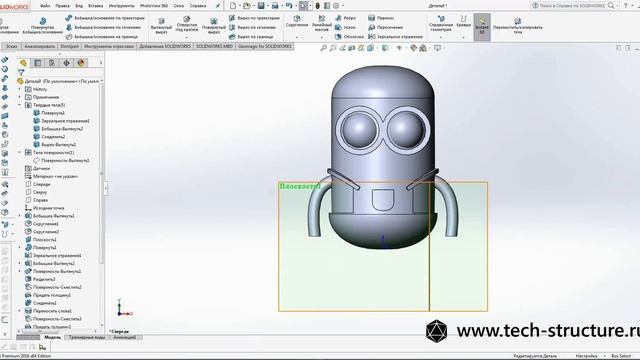
Task: Open dropdown under Отверстие под крепеж
Action: 187,37
